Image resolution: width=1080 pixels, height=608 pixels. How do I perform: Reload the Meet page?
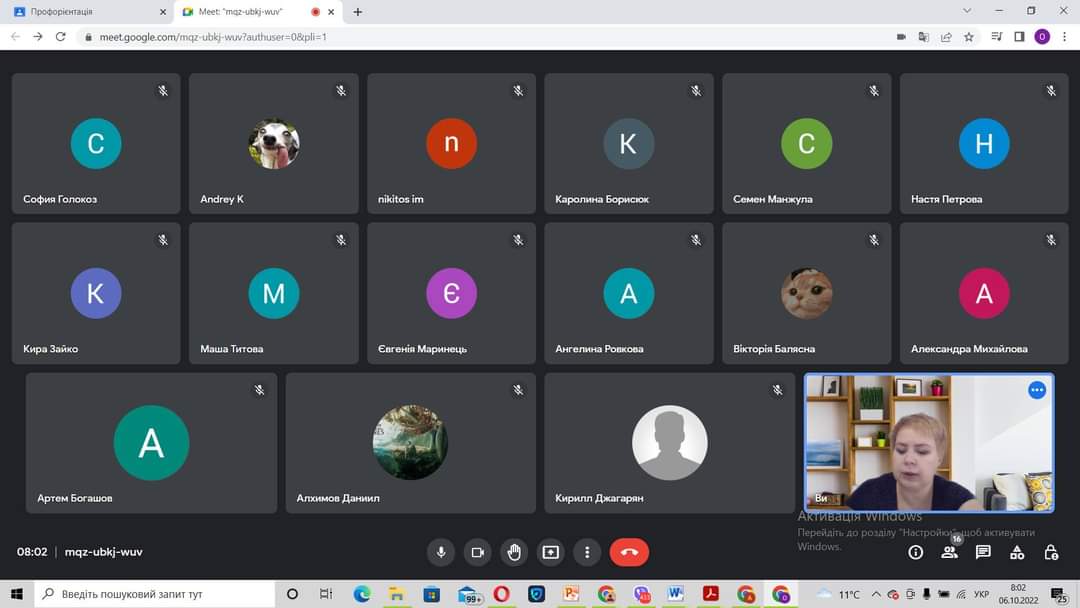point(60,37)
